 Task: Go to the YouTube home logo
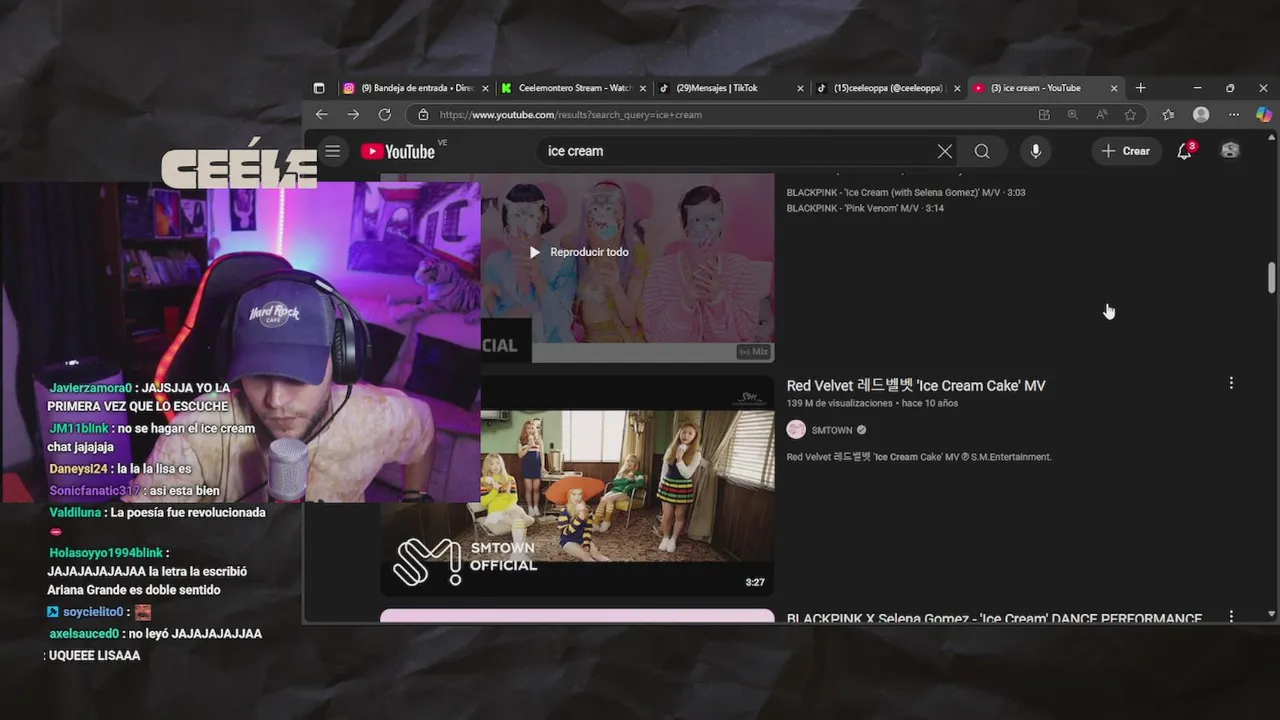click(398, 151)
